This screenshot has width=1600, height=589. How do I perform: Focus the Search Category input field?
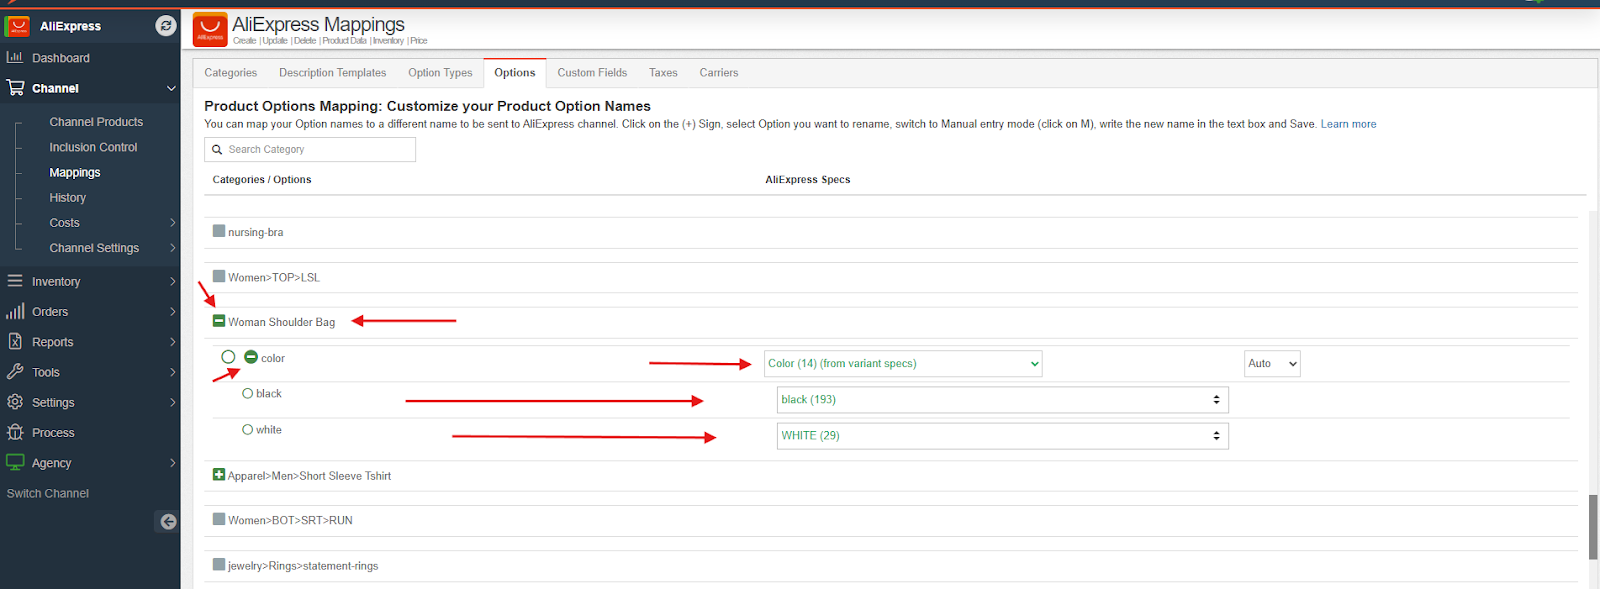(310, 150)
